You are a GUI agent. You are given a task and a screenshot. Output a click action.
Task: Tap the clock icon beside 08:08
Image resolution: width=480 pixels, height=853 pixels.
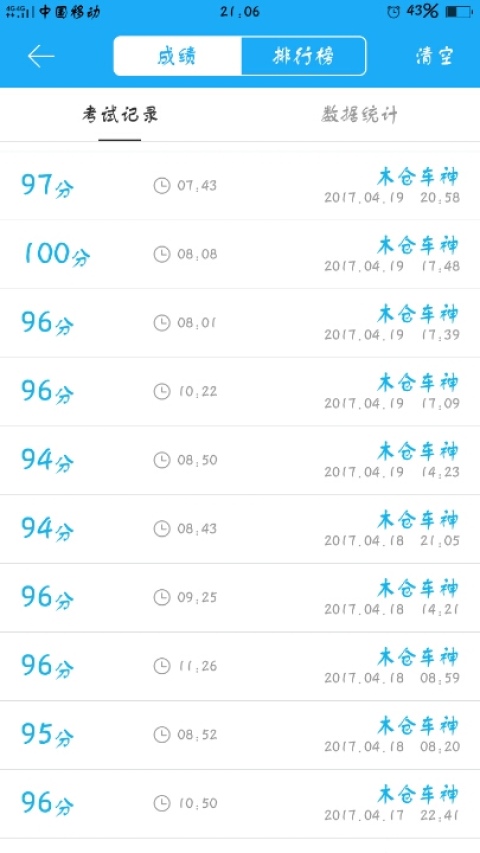(162, 255)
